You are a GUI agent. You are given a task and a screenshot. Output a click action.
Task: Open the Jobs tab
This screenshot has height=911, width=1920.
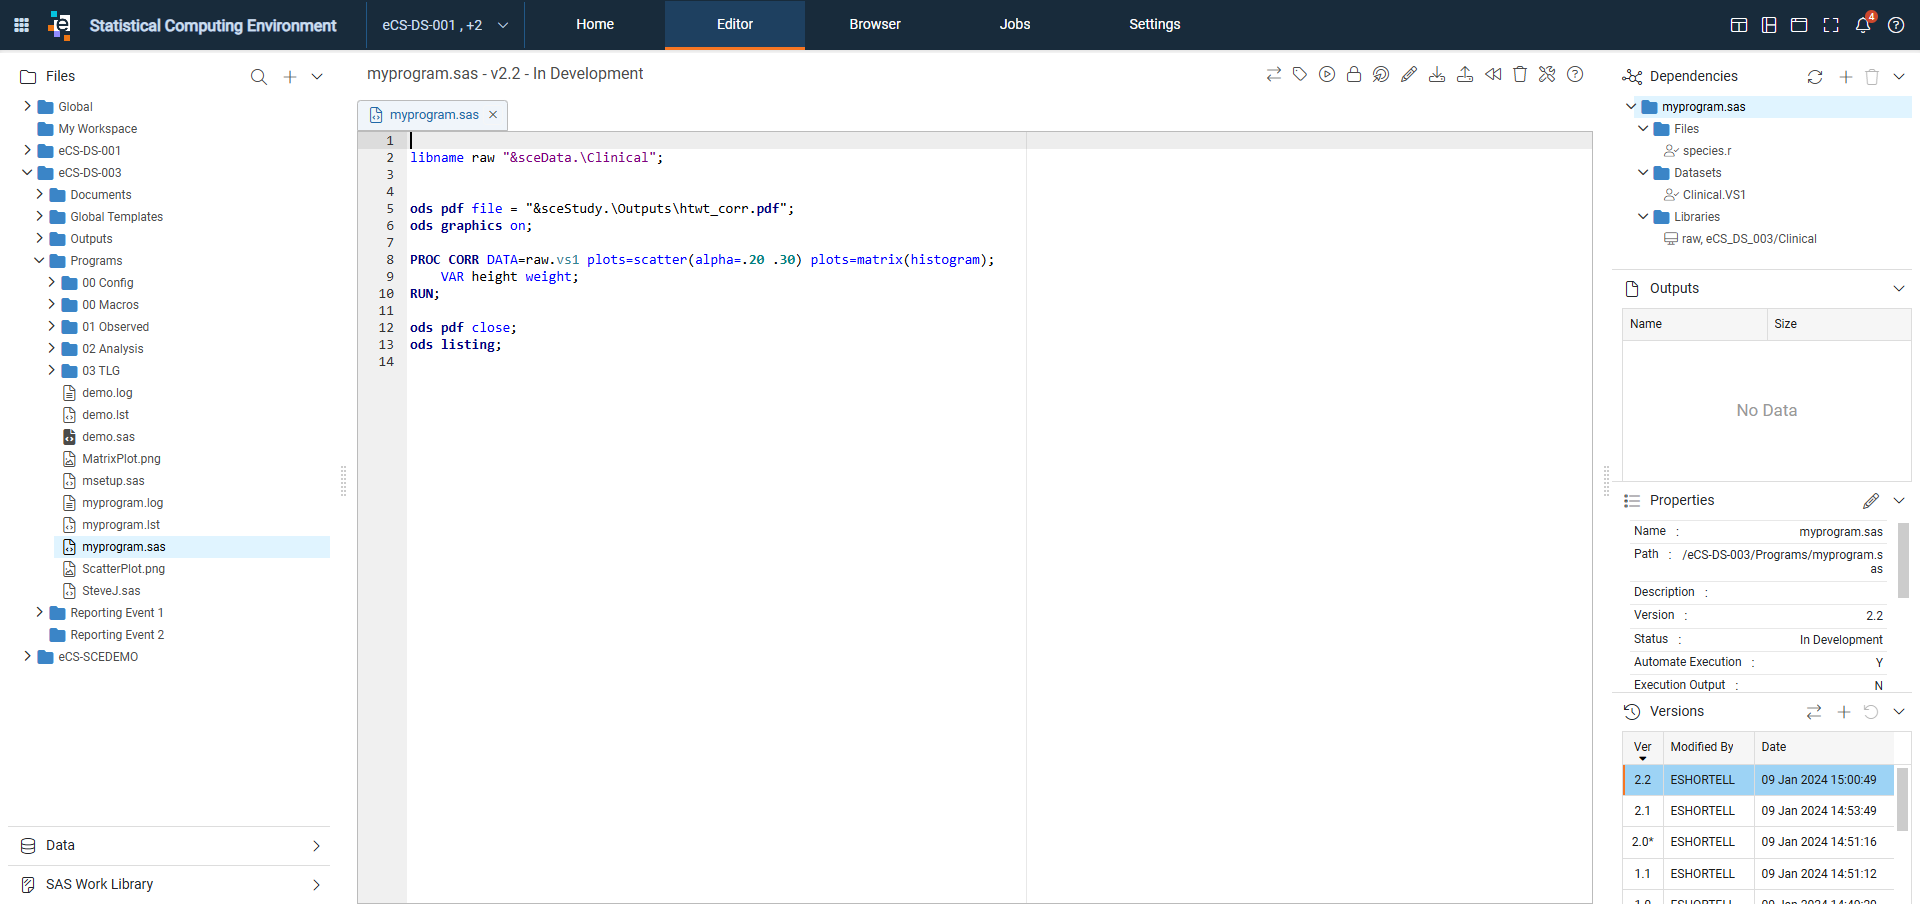1015,25
